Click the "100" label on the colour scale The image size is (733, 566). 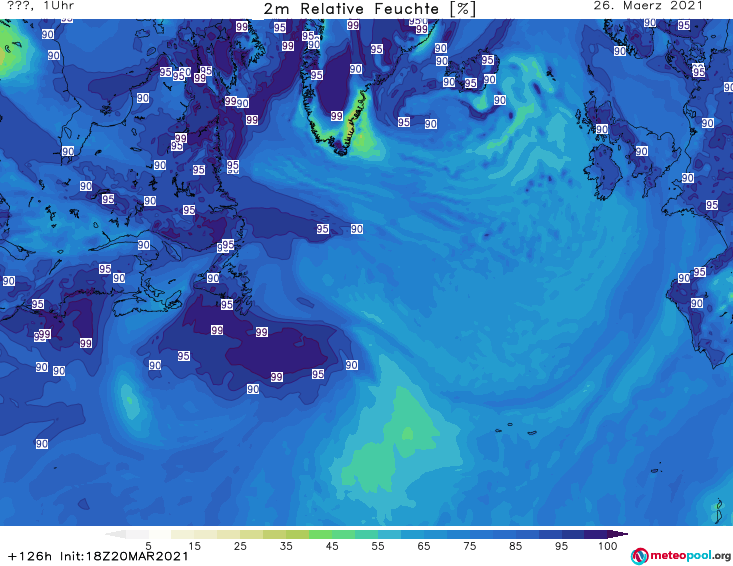point(608,546)
